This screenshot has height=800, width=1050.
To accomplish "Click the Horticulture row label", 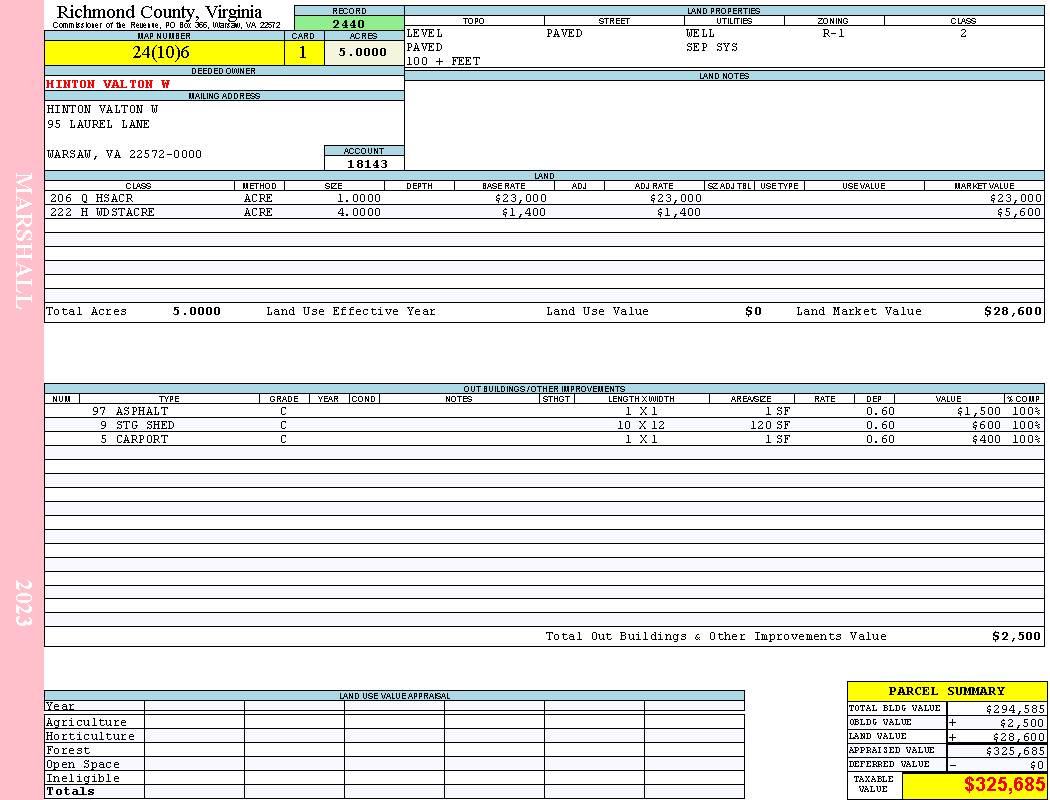I will point(90,736).
